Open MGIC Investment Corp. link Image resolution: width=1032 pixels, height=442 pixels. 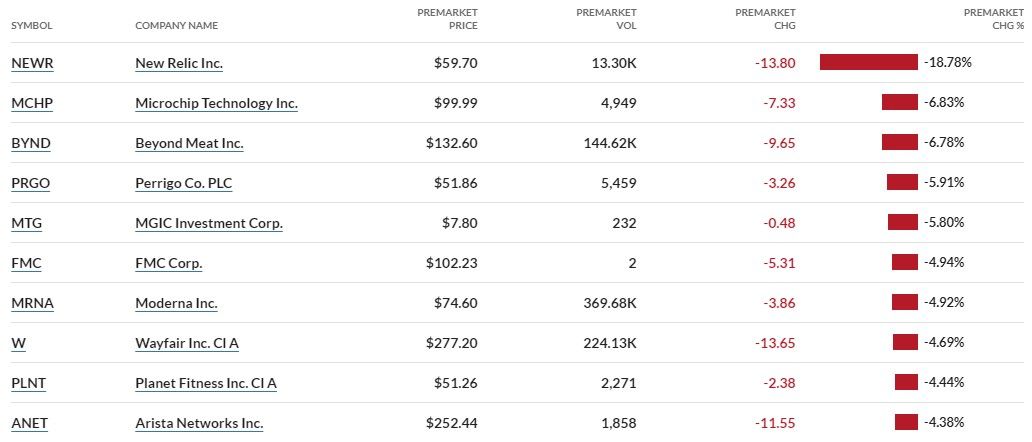click(x=209, y=223)
